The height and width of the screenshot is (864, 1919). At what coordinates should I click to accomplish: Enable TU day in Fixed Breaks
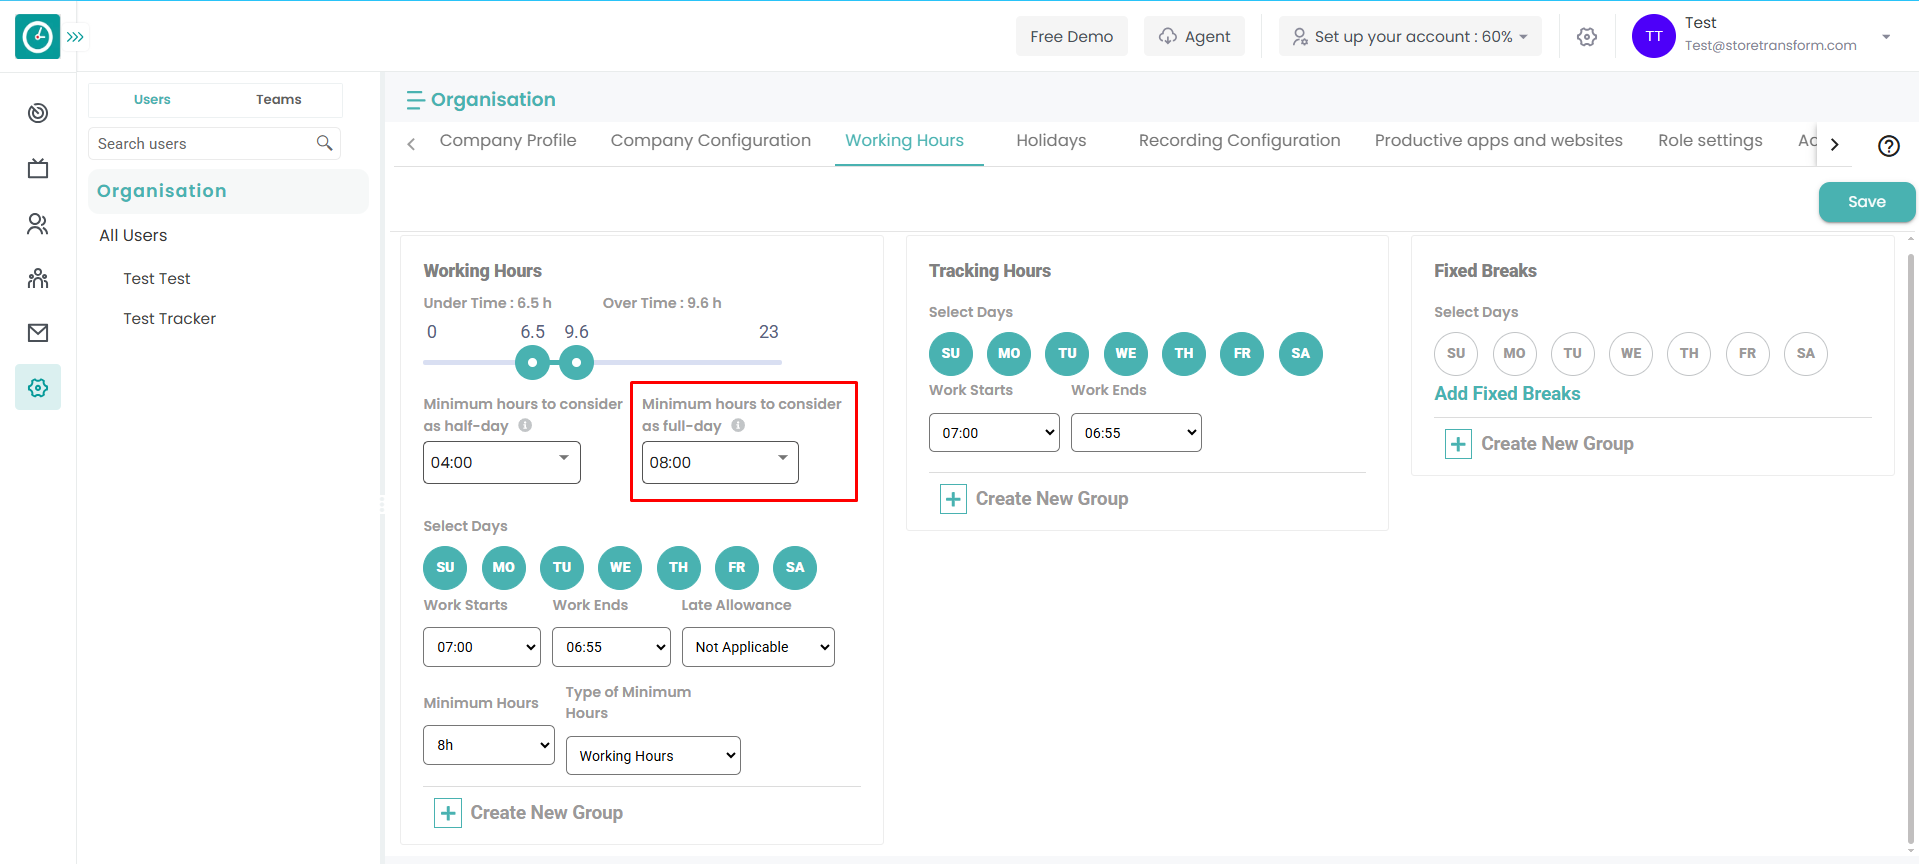1573,353
